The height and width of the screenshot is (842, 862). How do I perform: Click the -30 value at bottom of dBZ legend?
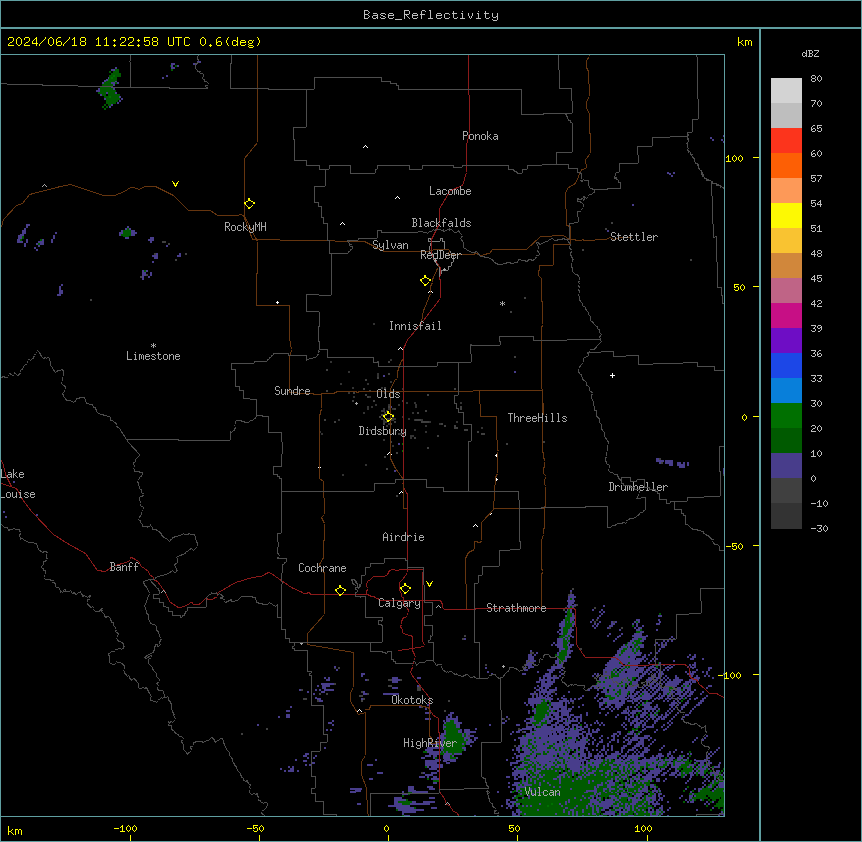819,528
